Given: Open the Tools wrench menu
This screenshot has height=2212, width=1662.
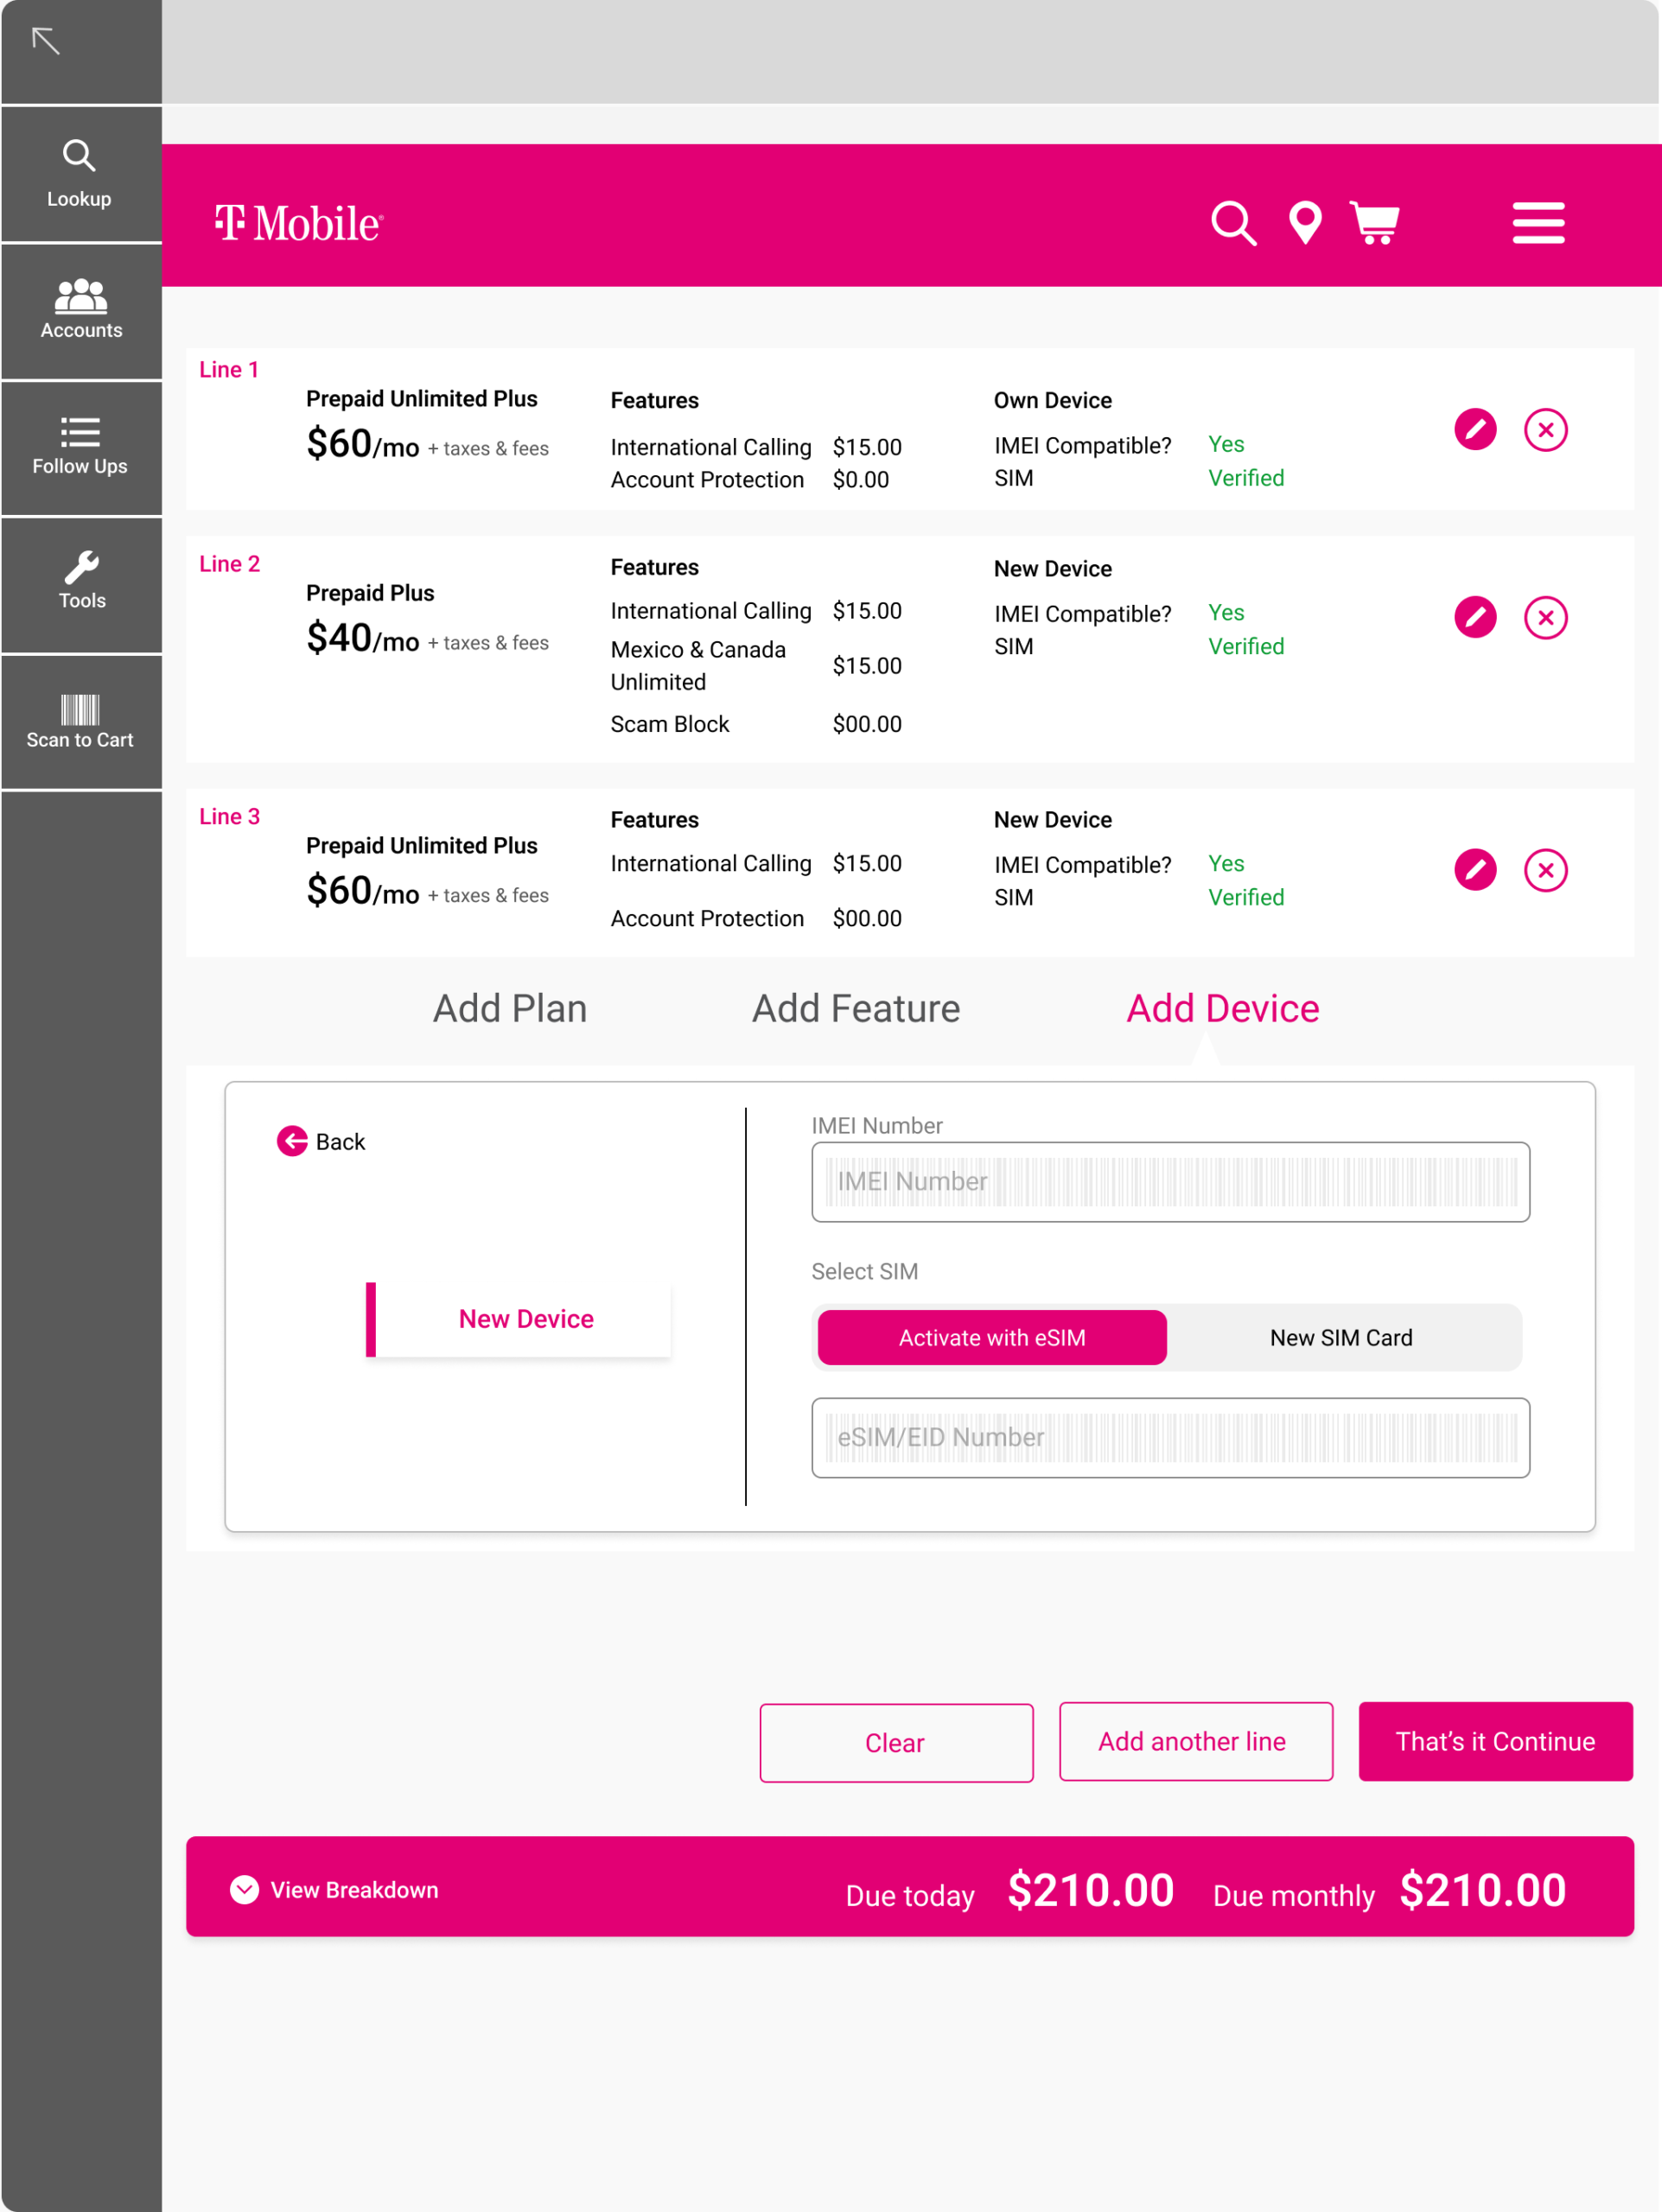Looking at the screenshot, I should [80, 581].
